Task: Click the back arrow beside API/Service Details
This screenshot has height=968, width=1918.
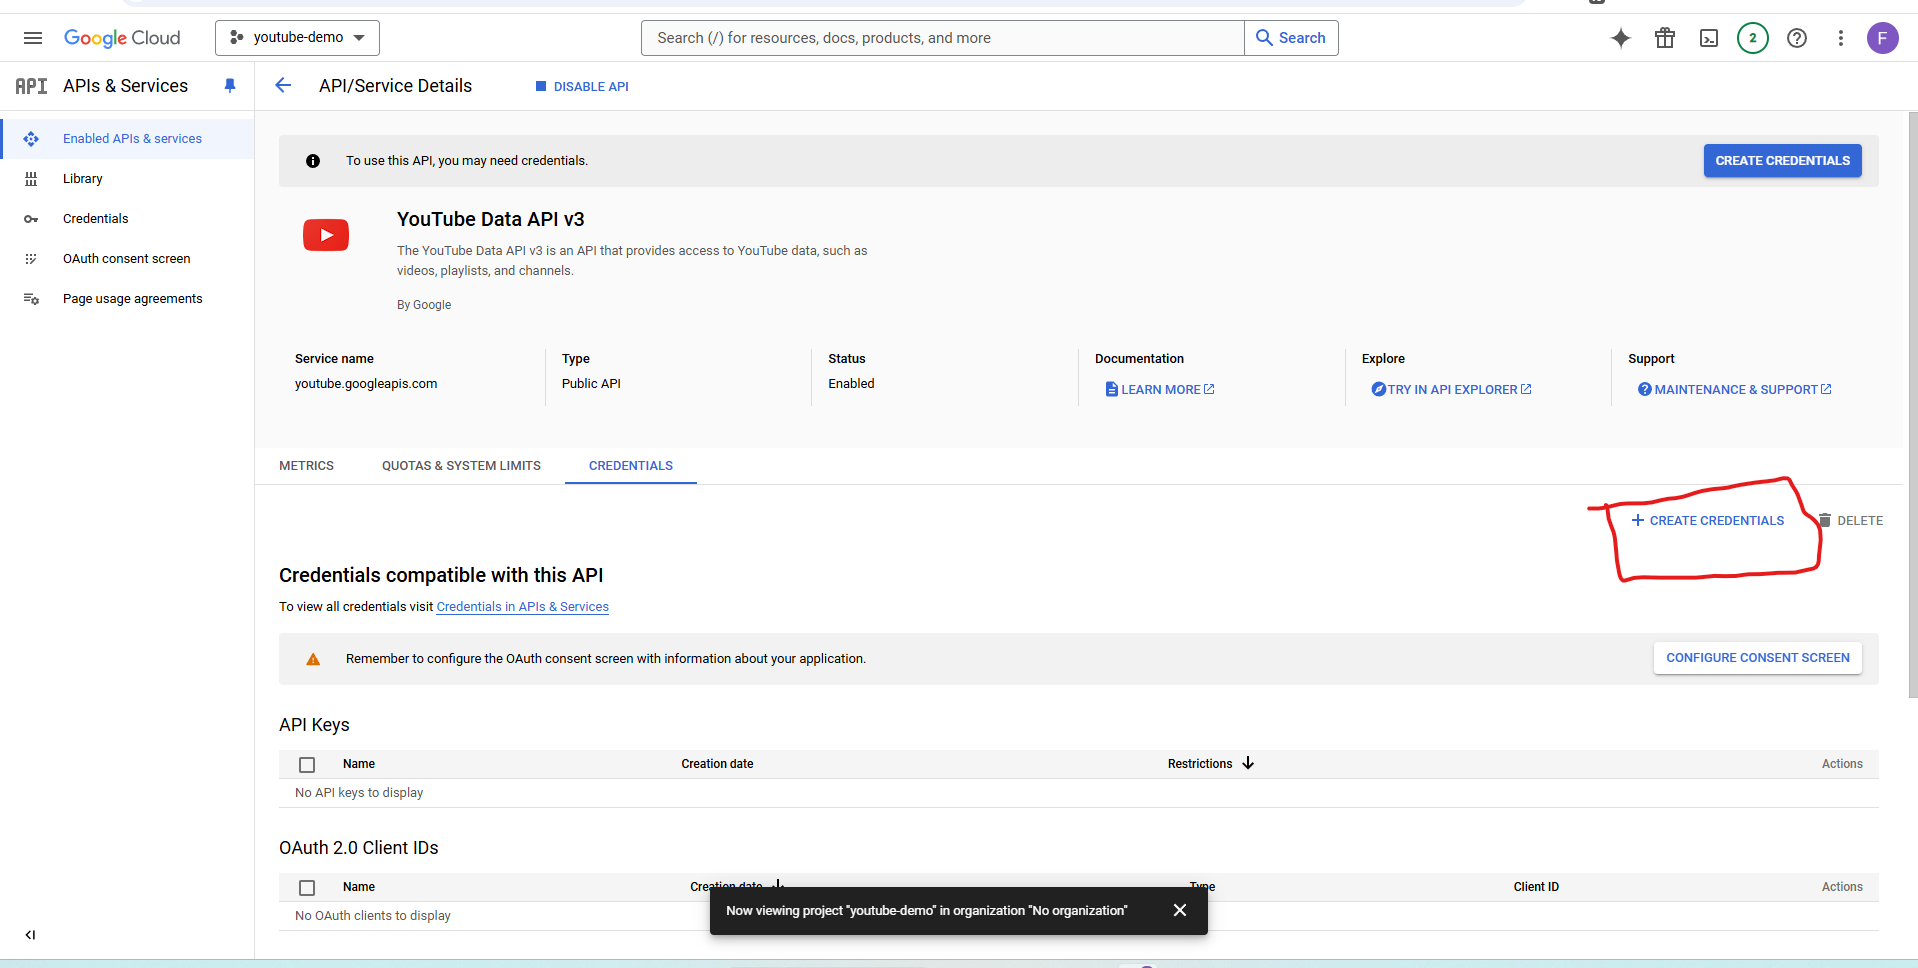Action: (x=283, y=86)
